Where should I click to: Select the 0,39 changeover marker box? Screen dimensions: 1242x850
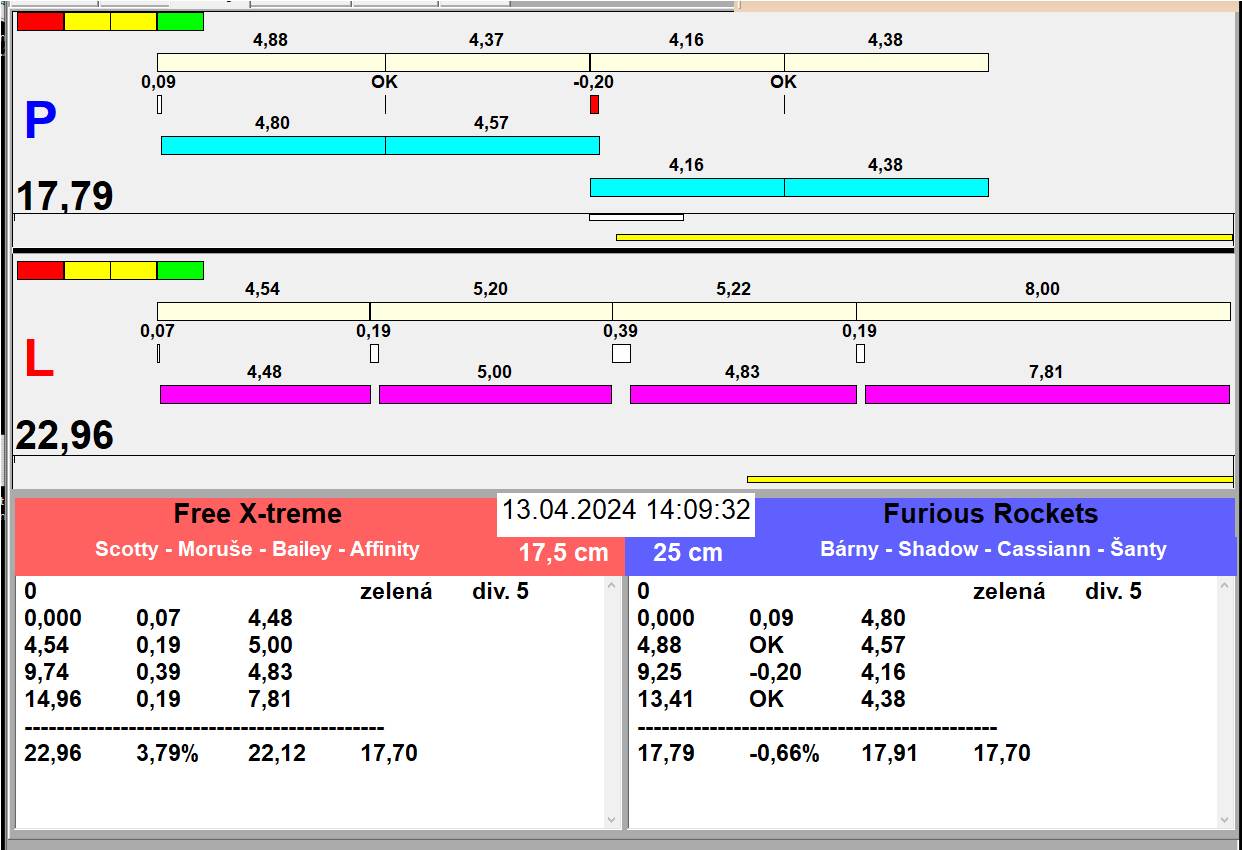(x=621, y=353)
